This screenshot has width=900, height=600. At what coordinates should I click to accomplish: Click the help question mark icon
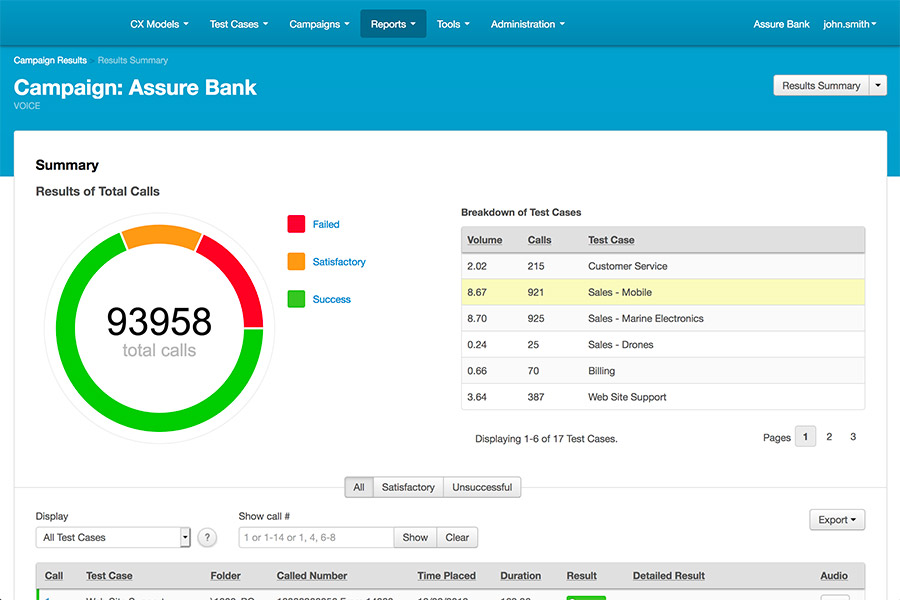point(207,538)
